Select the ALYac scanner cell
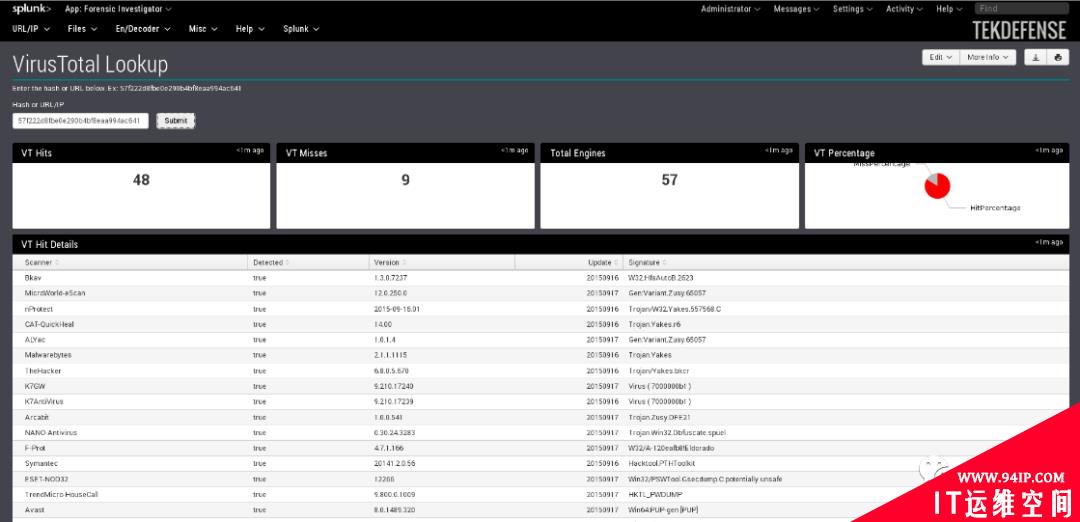This screenshot has width=1080, height=522. [x=34, y=340]
